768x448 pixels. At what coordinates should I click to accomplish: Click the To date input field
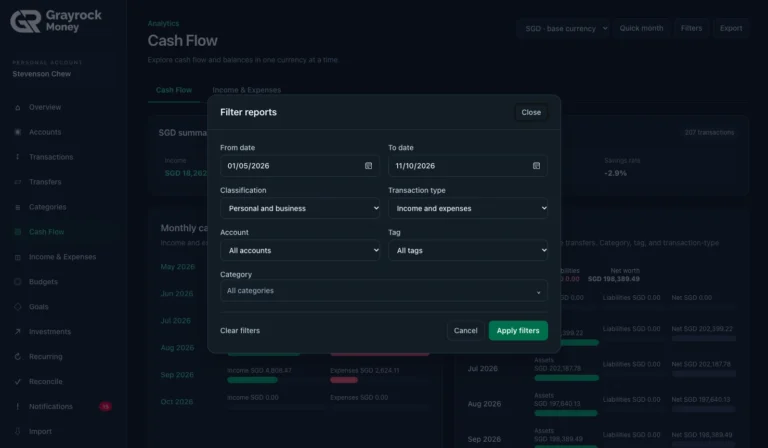(x=468, y=166)
